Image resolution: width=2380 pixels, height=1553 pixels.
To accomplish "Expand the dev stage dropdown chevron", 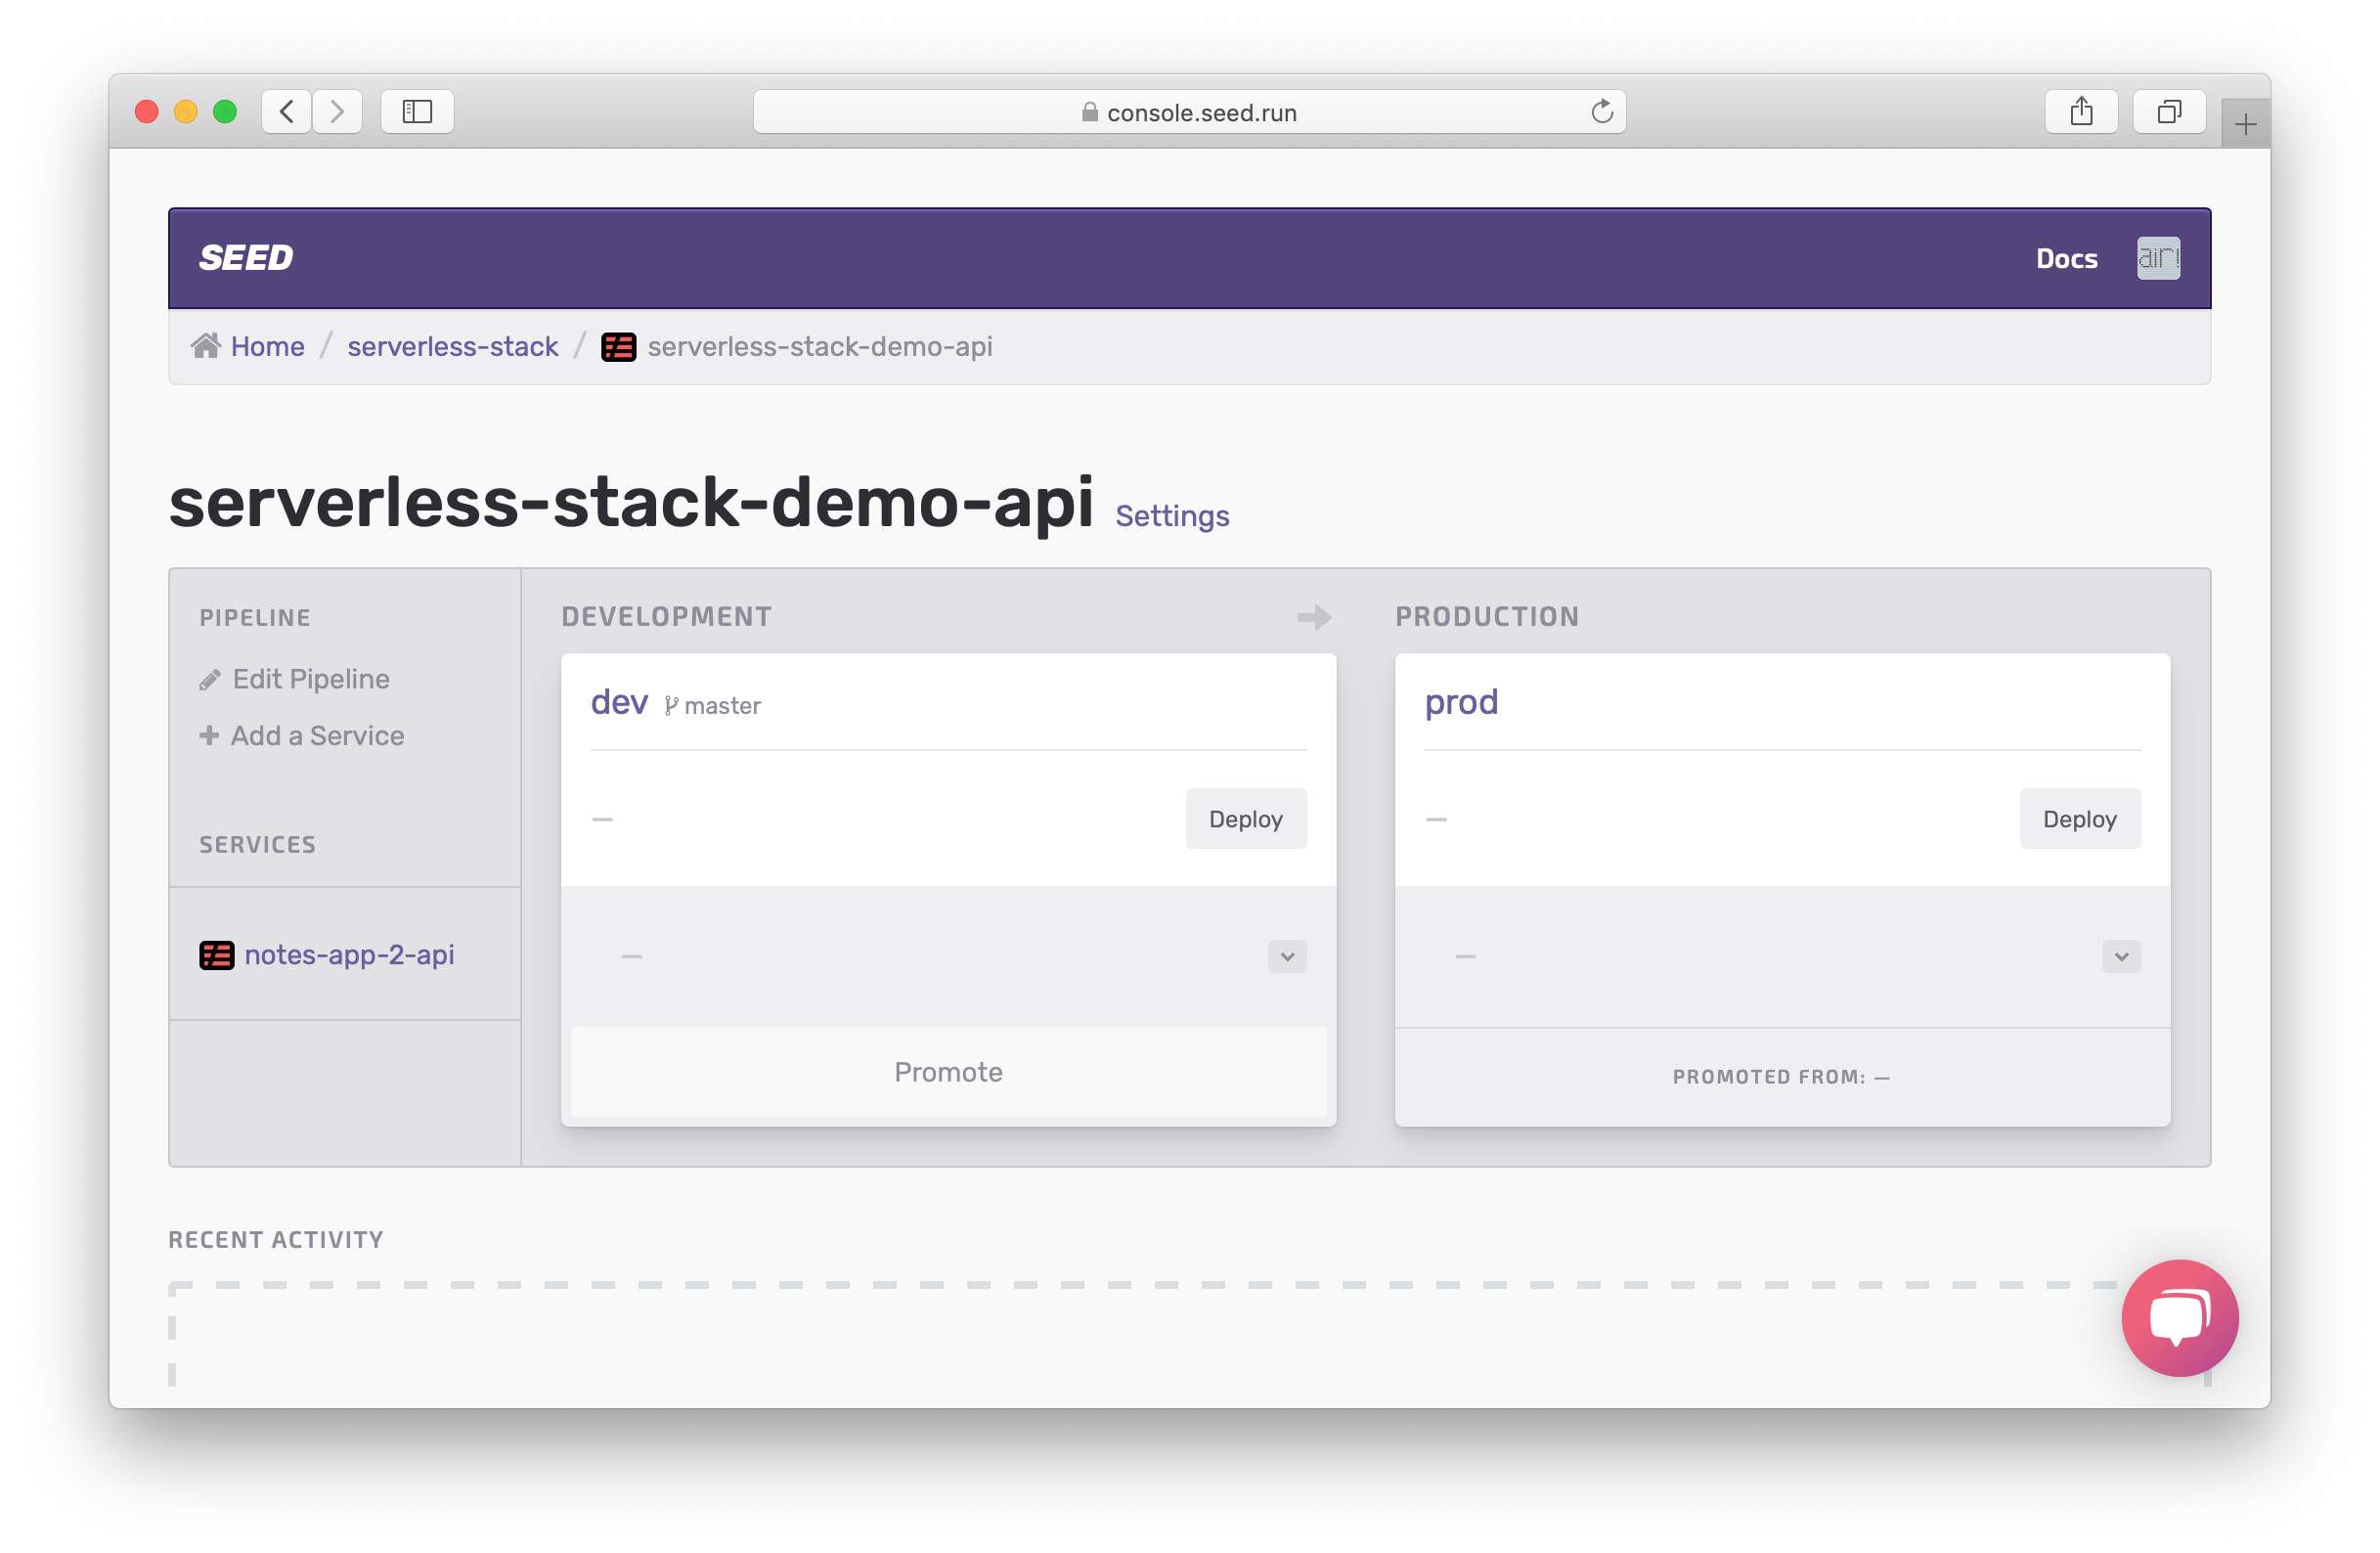I will [1287, 957].
